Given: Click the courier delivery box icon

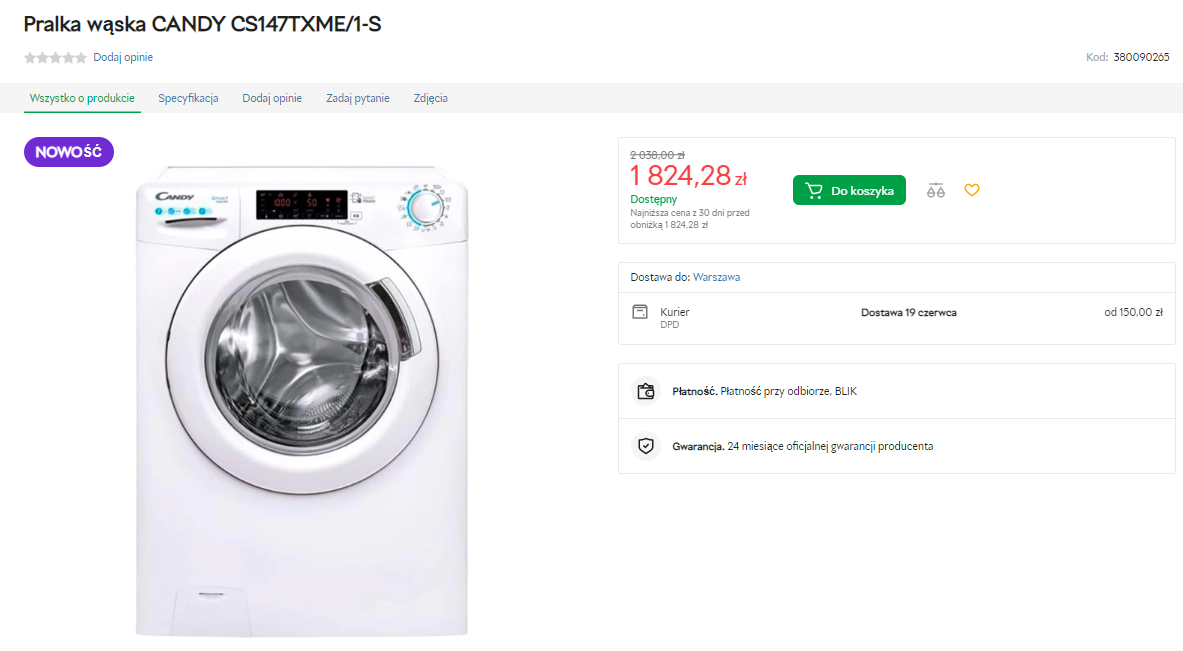Looking at the screenshot, I should (x=640, y=312).
